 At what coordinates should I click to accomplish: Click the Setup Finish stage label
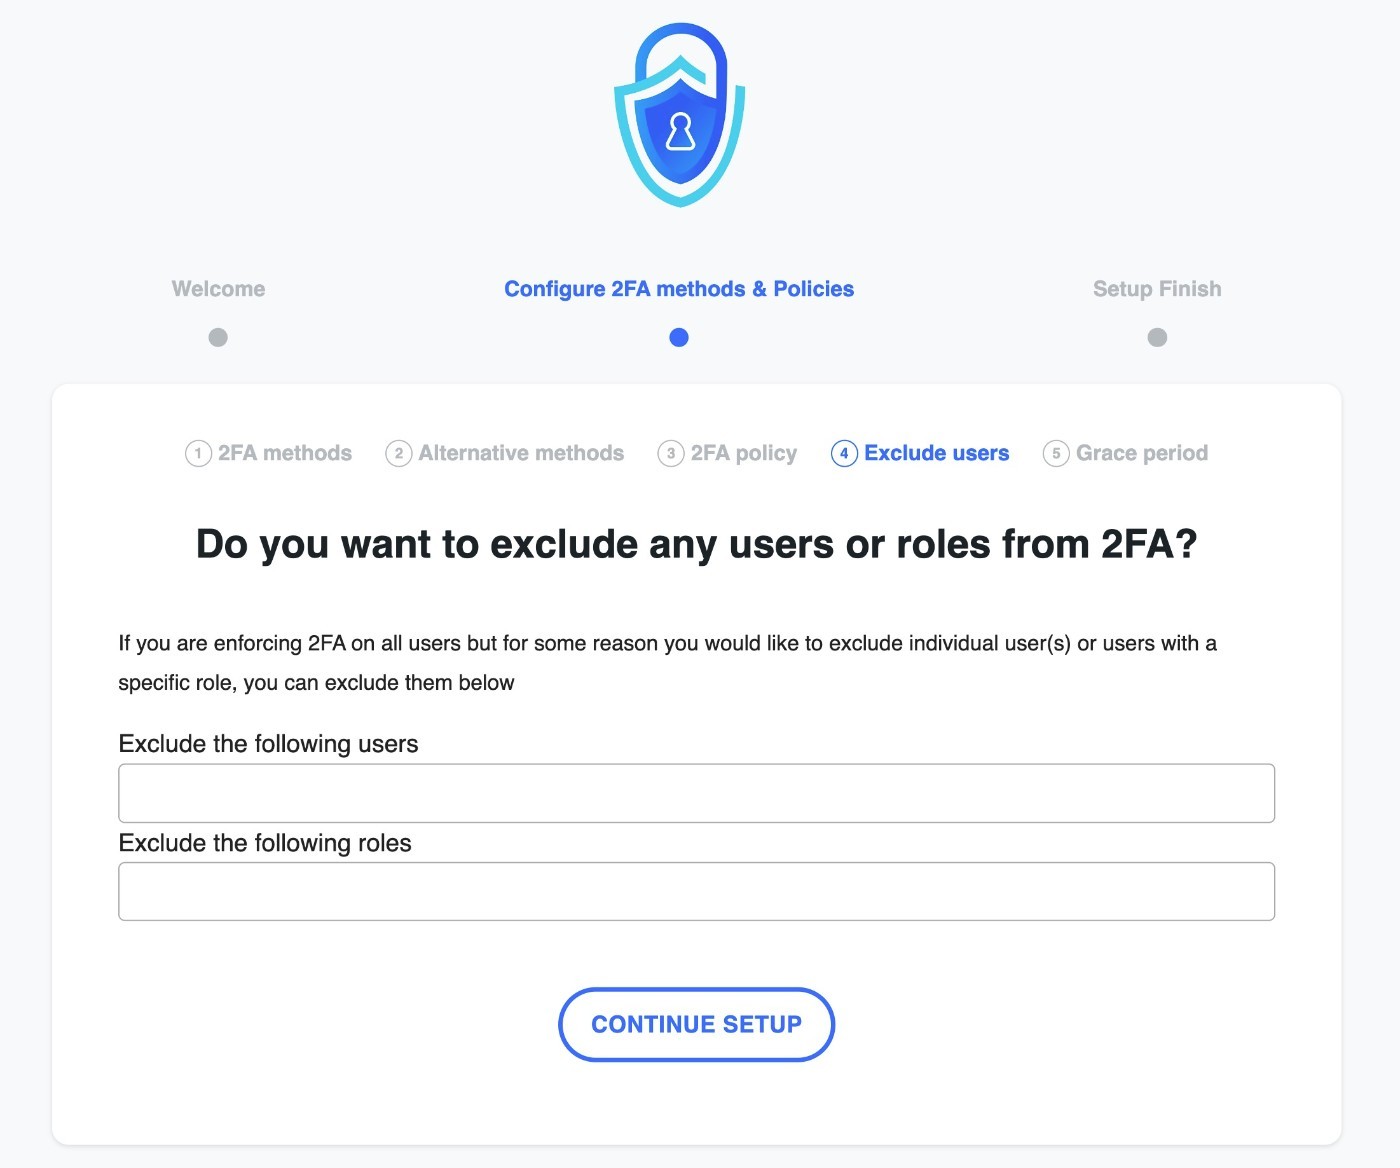(x=1157, y=289)
